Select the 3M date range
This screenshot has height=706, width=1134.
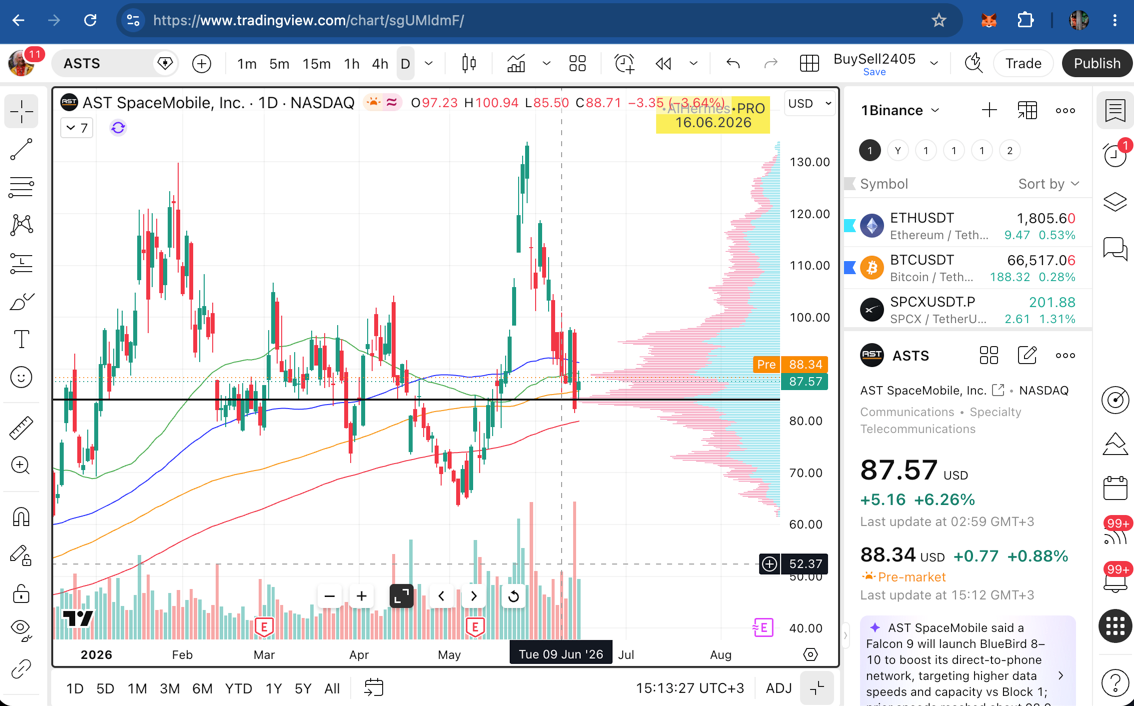click(x=169, y=689)
